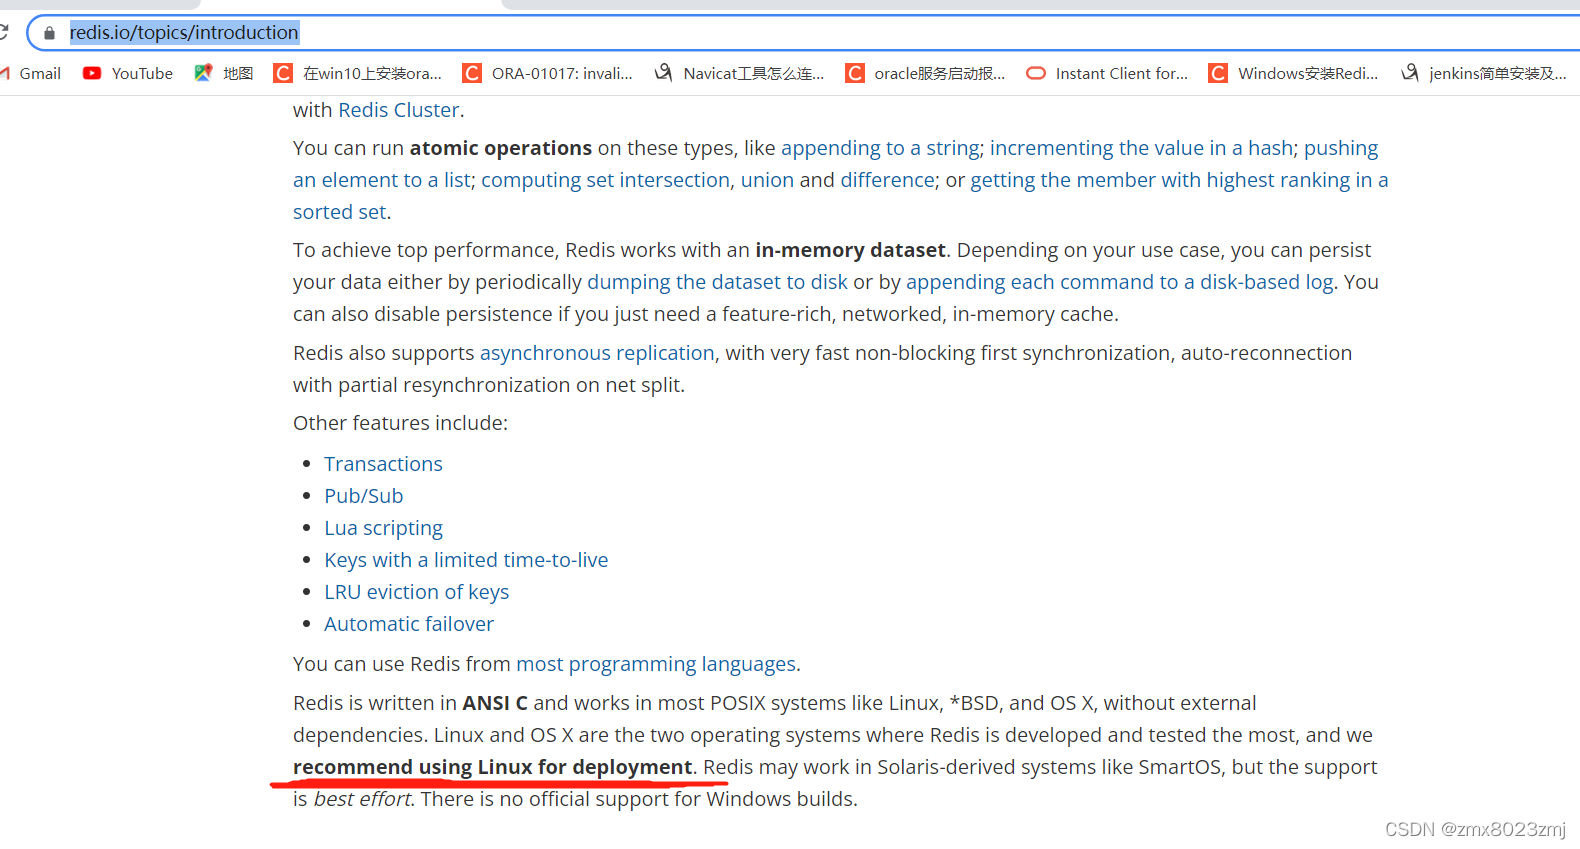Click the 'Other features include:' text
Image resolution: width=1580 pixels, height=849 pixels.
(400, 423)
